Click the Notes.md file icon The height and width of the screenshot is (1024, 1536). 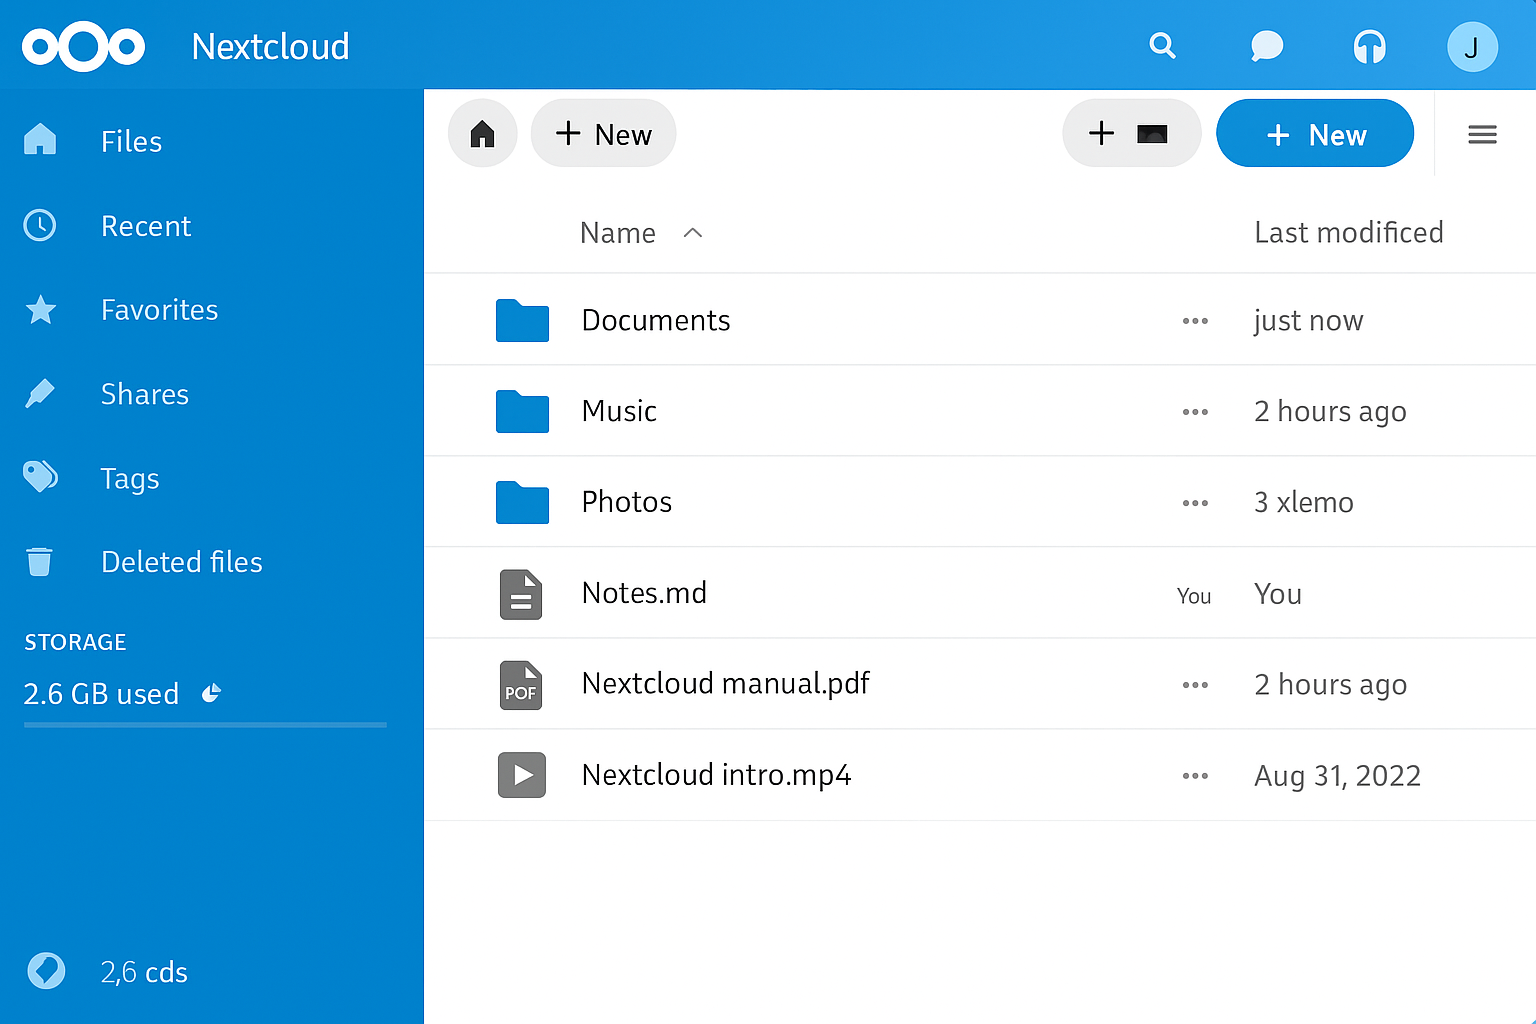click(521, 594)
